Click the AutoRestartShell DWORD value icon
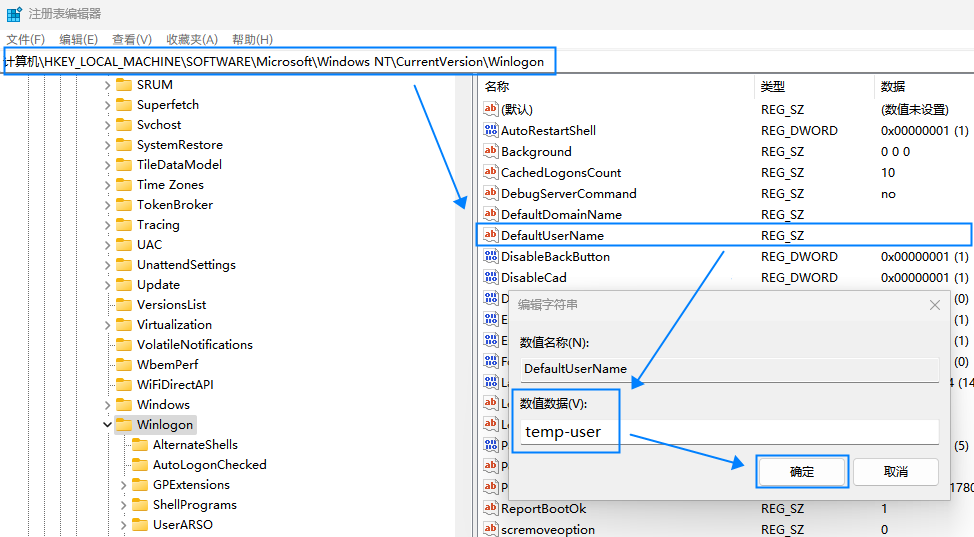 point(490,131)
